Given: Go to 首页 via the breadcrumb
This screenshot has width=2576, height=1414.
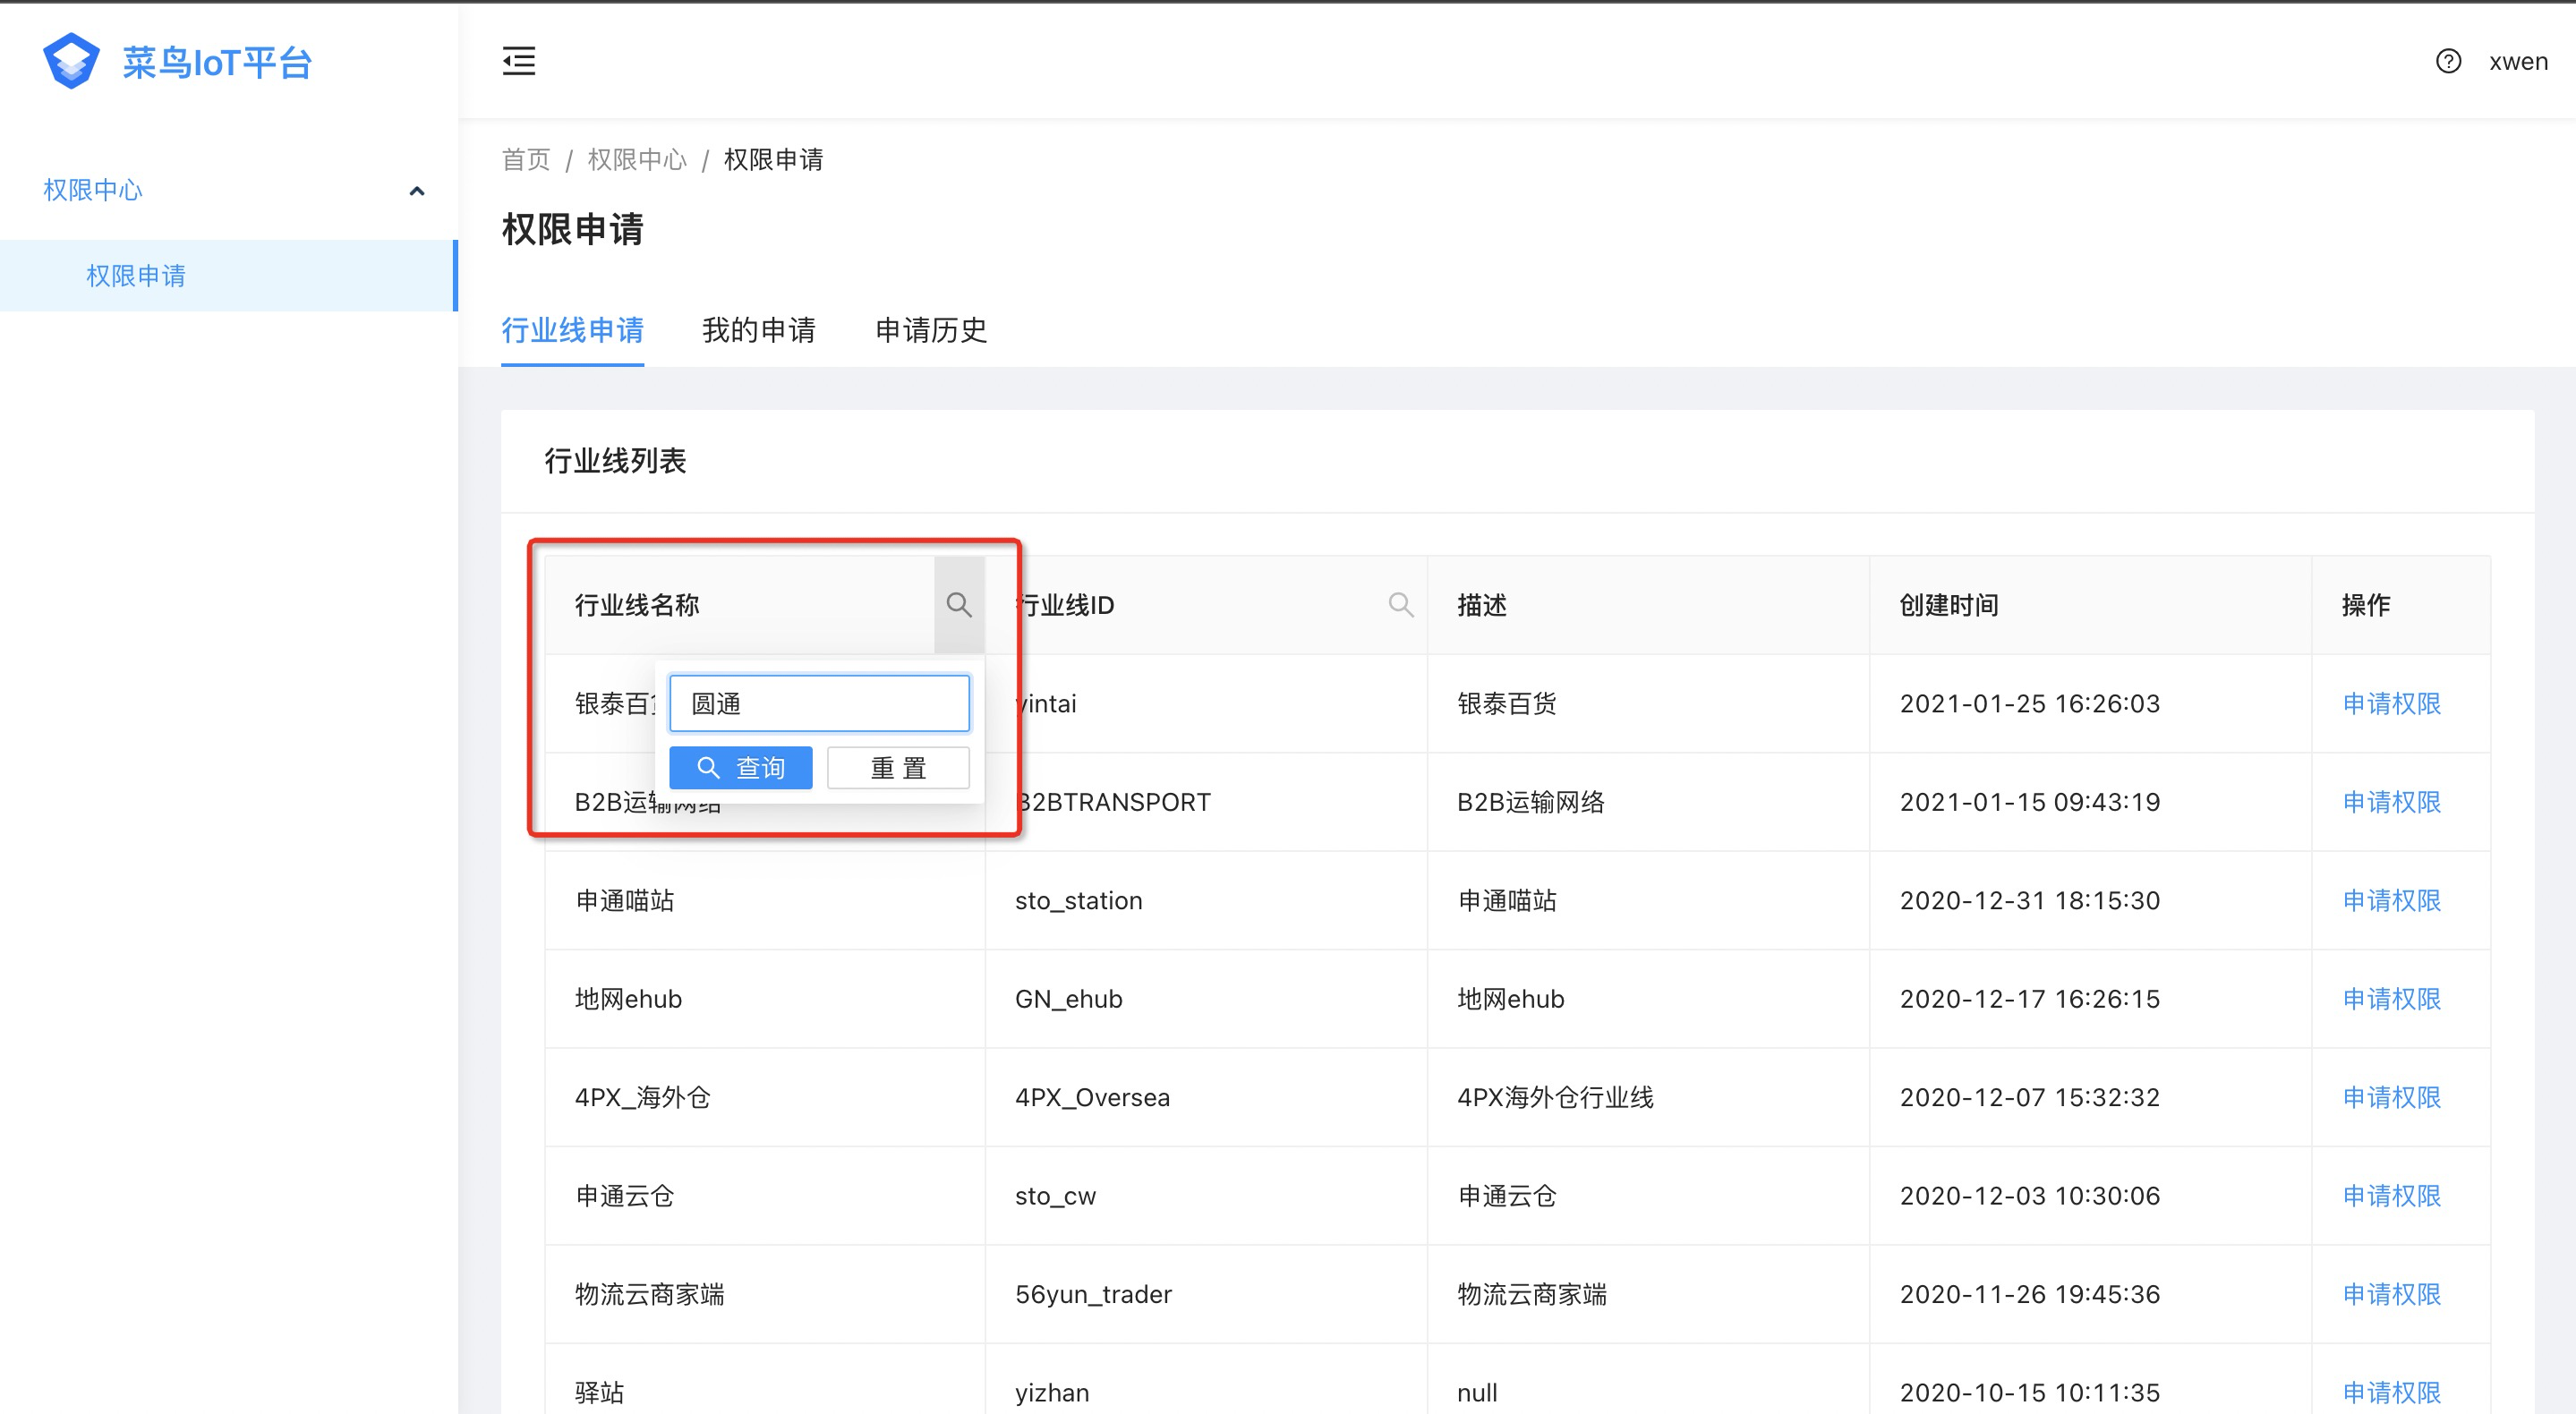Looking at the screenshot, I should (x=525, y=159).
